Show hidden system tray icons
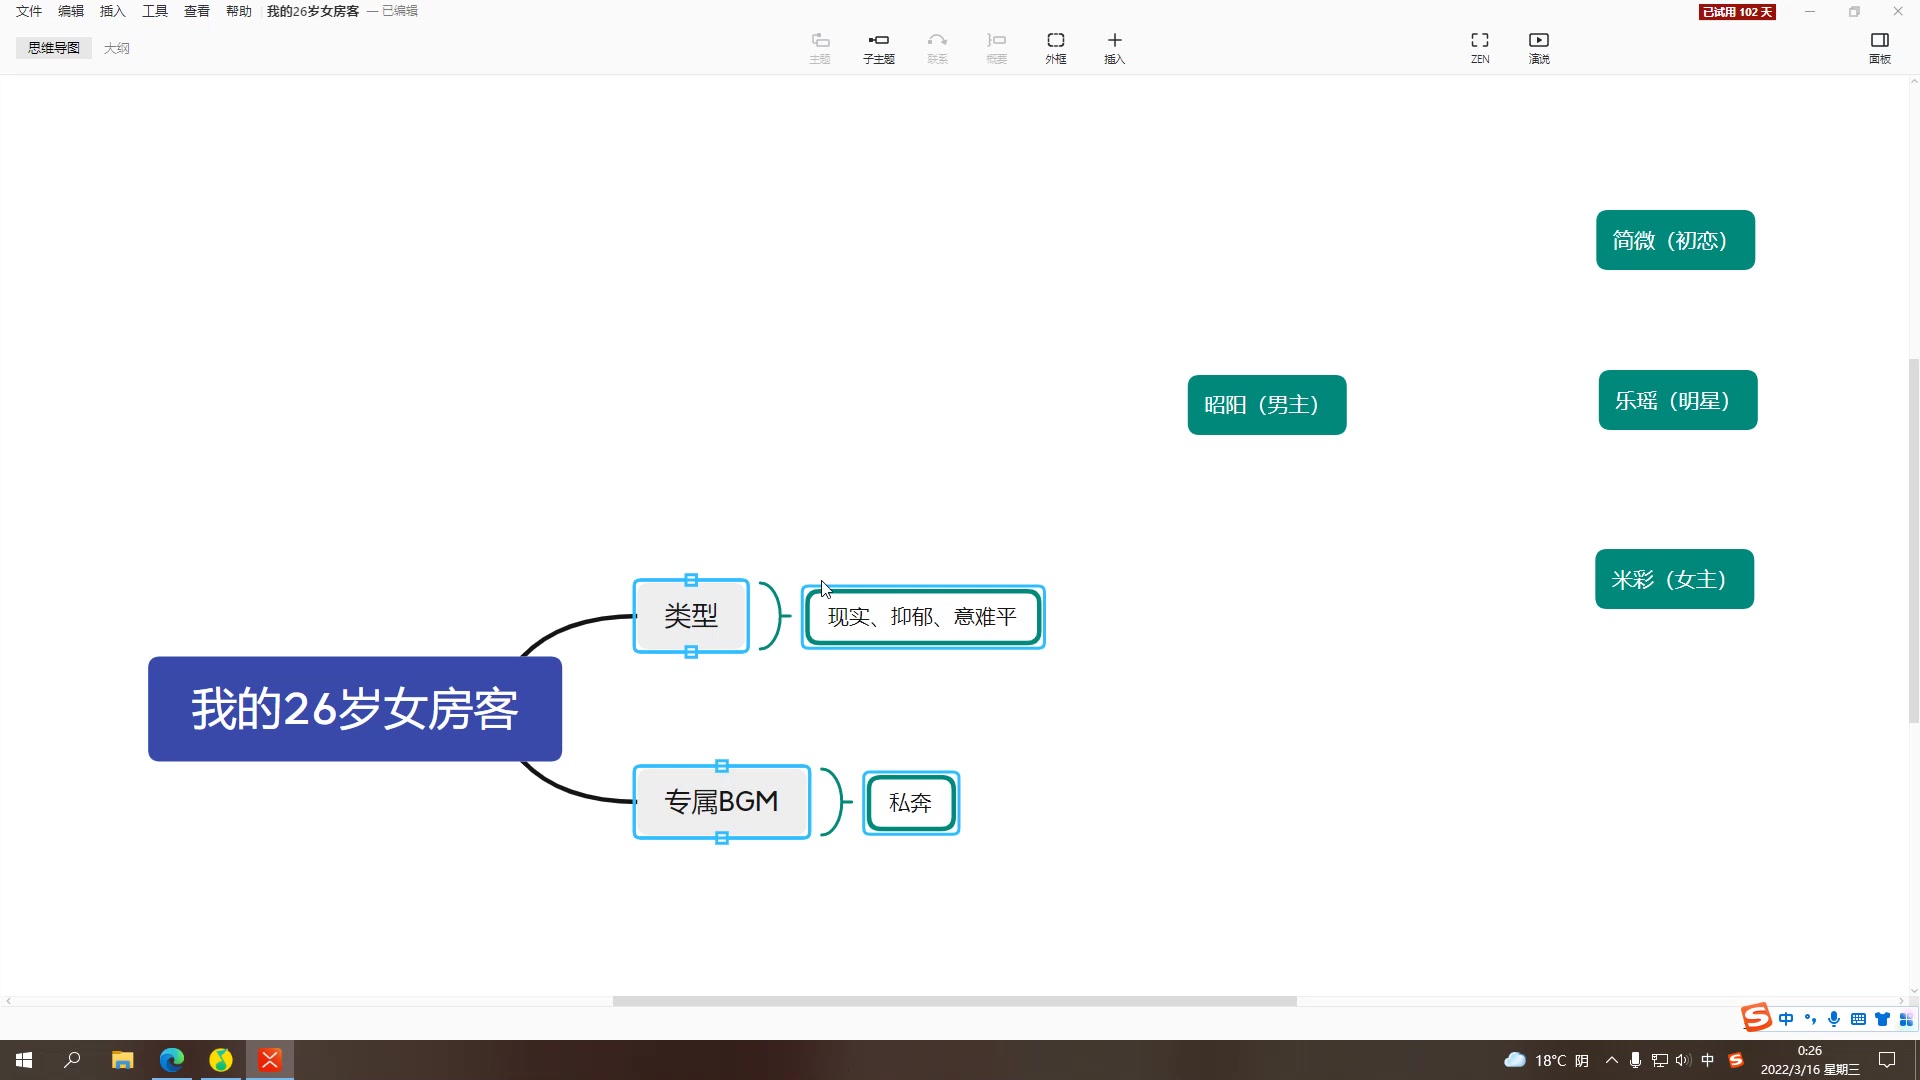The image size is (1920, 1080). (1612, 1060)
